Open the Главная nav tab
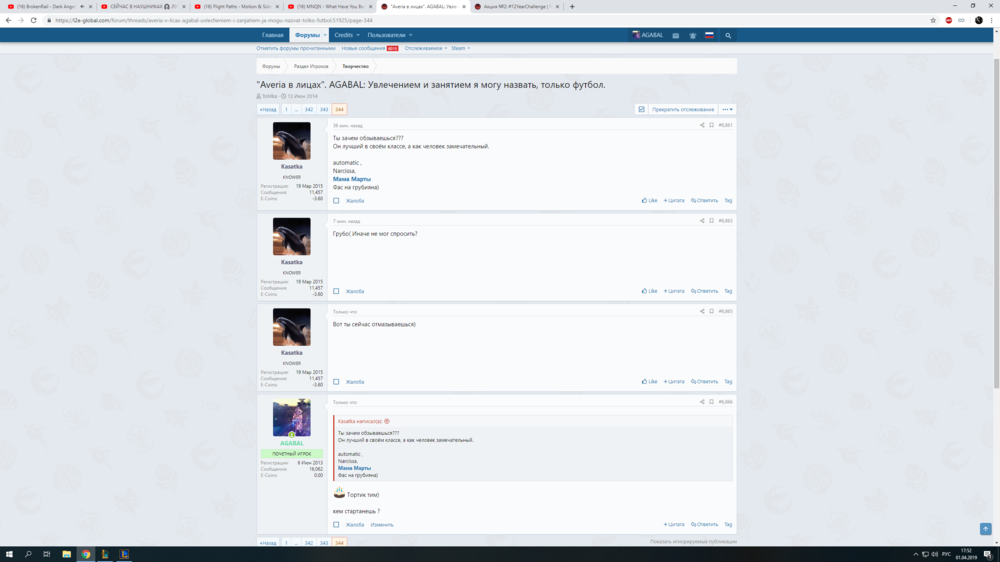 273,35
